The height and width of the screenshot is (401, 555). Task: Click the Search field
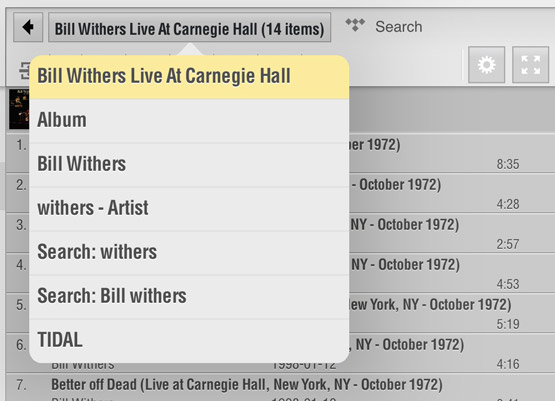point(399,27)
